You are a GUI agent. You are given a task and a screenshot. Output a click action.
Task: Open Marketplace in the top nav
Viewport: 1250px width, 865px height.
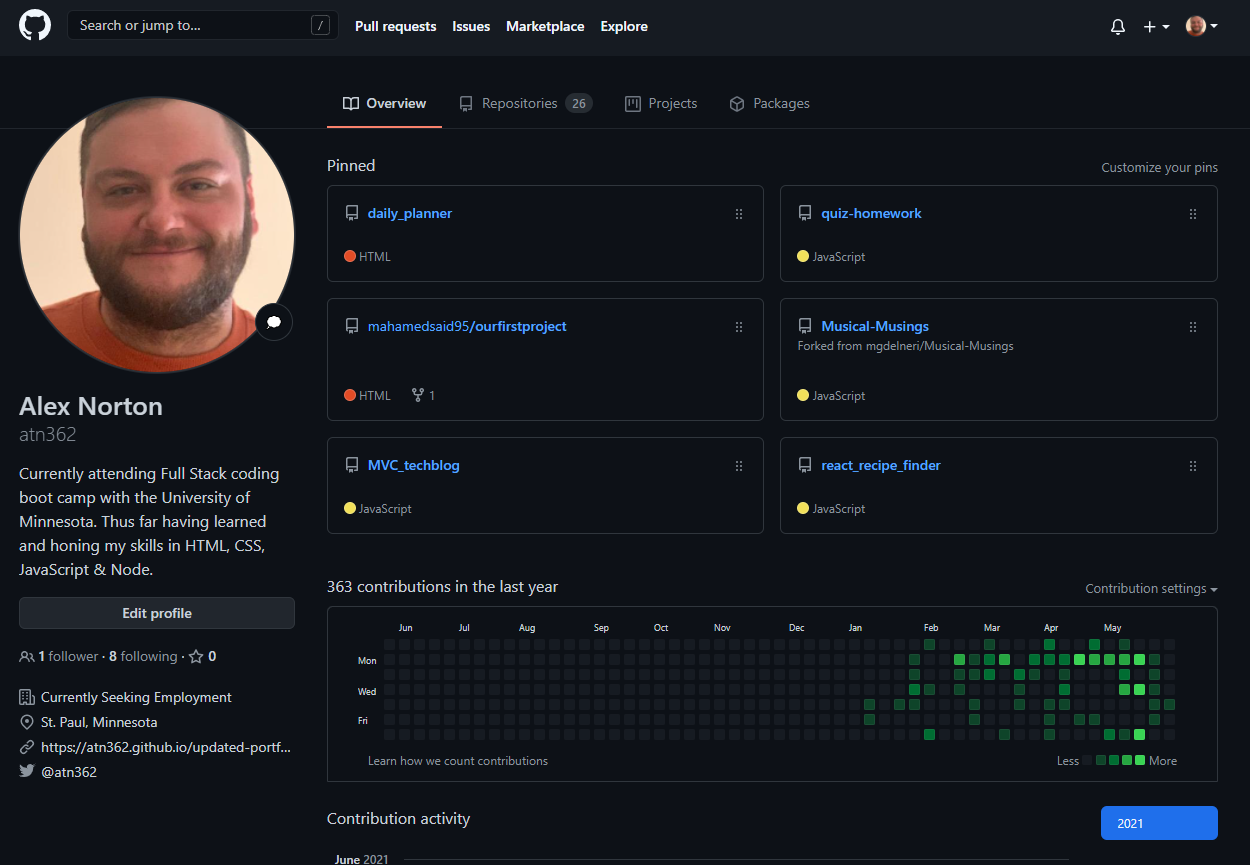click(545, 27)
